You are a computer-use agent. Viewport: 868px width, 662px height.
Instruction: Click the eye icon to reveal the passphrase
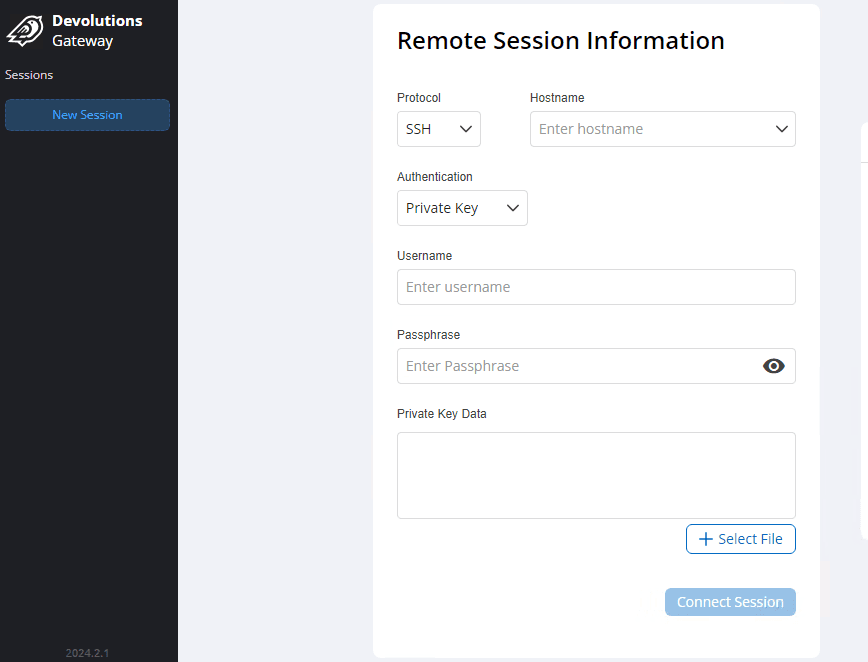tap(773, 366)
